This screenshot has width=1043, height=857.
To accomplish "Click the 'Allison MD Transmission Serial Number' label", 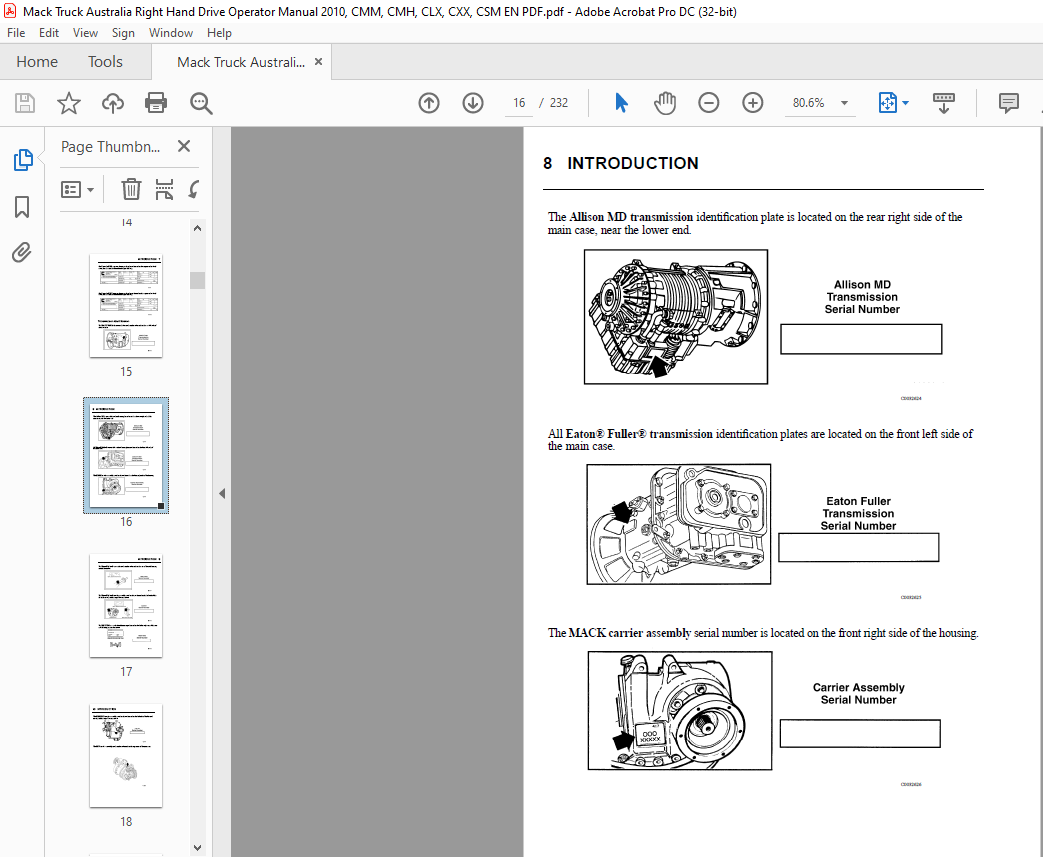I will [862, 297].
